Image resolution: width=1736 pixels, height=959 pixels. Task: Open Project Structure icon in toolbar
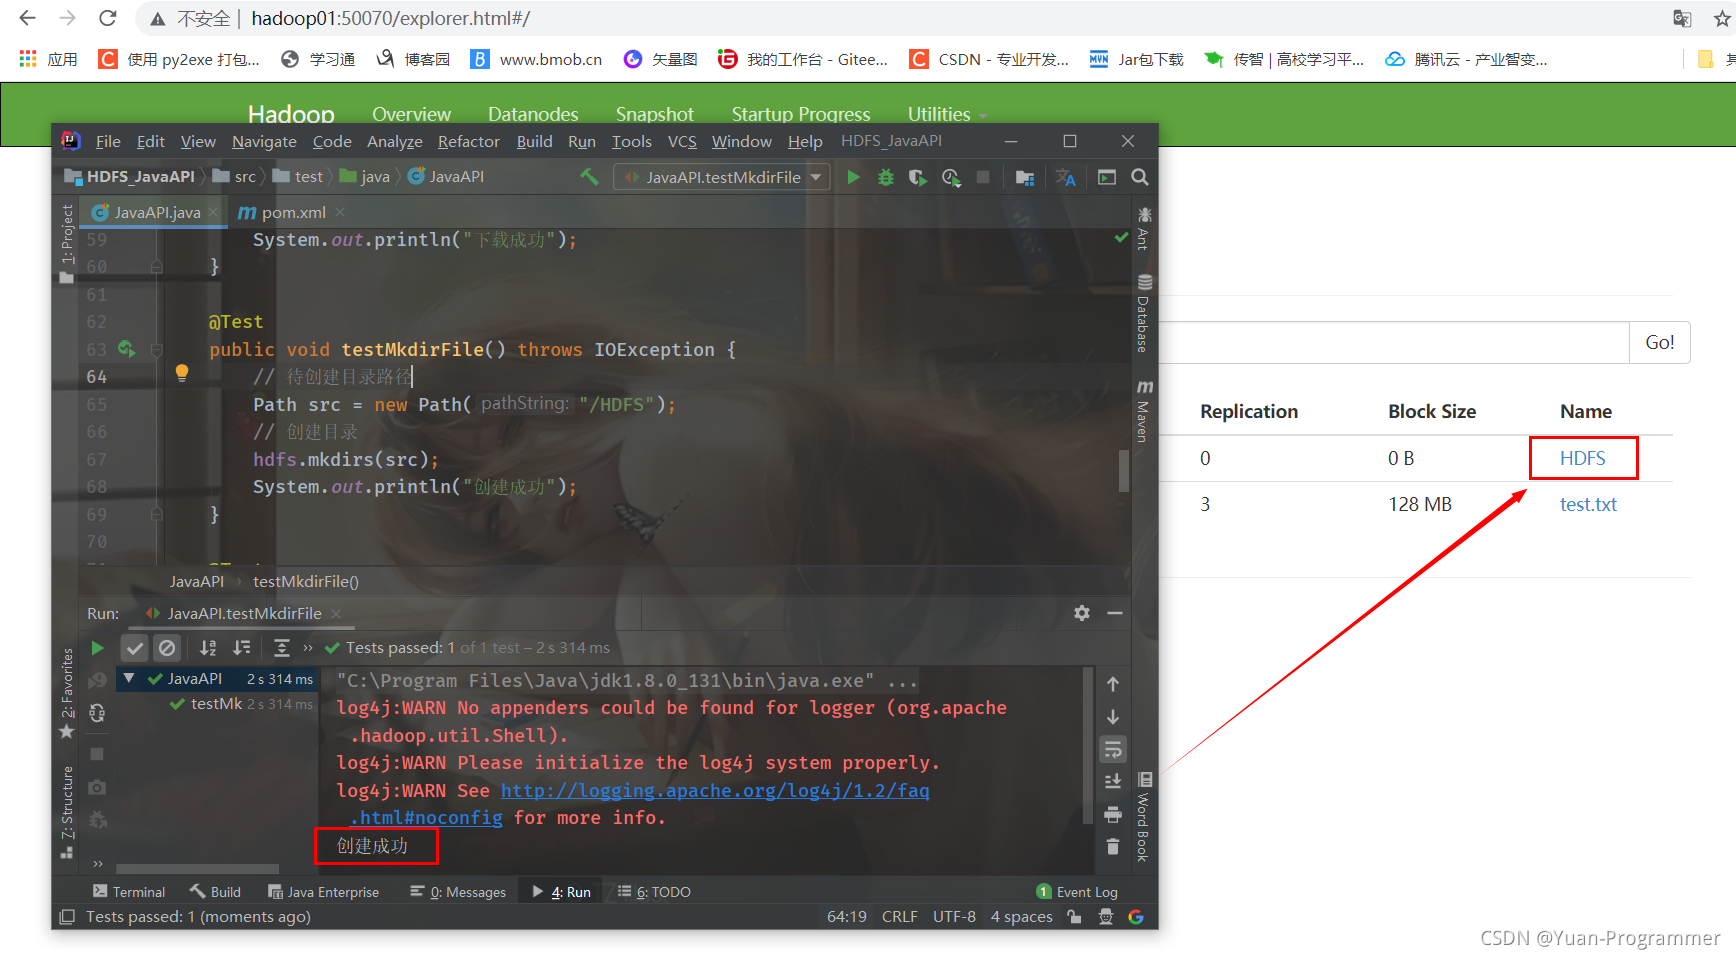pos(1025,177)
